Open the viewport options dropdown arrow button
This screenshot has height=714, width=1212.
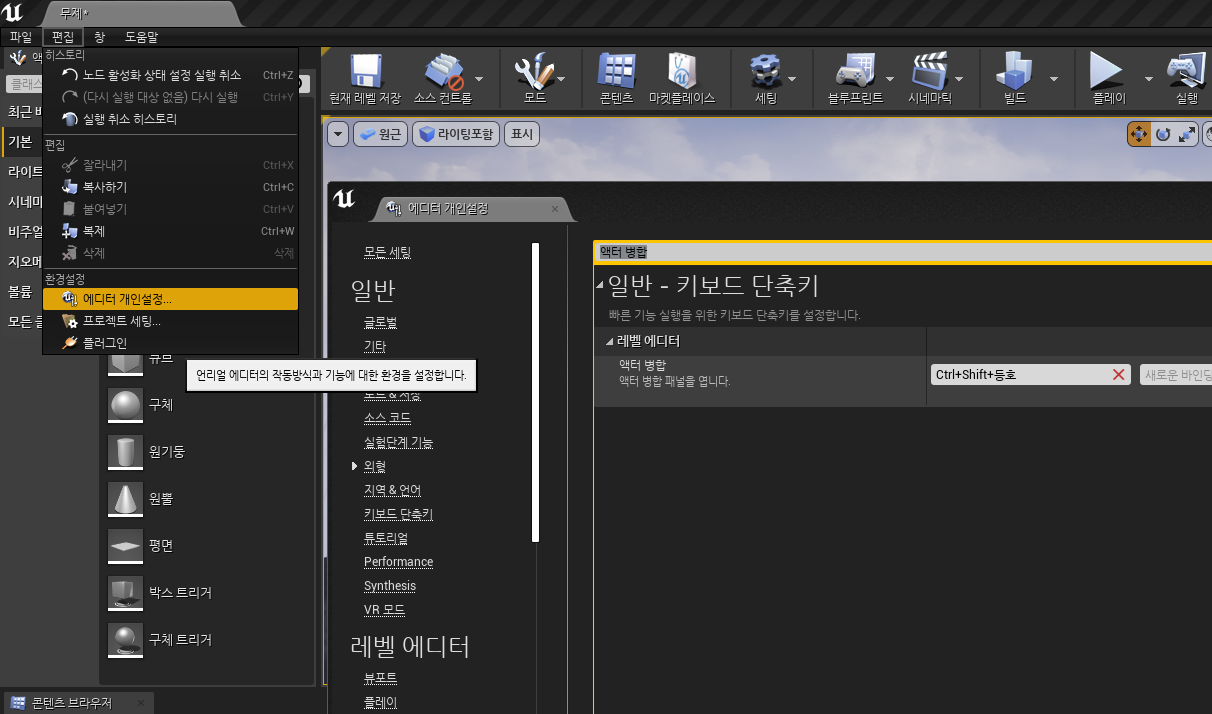[x=338, y=134]
